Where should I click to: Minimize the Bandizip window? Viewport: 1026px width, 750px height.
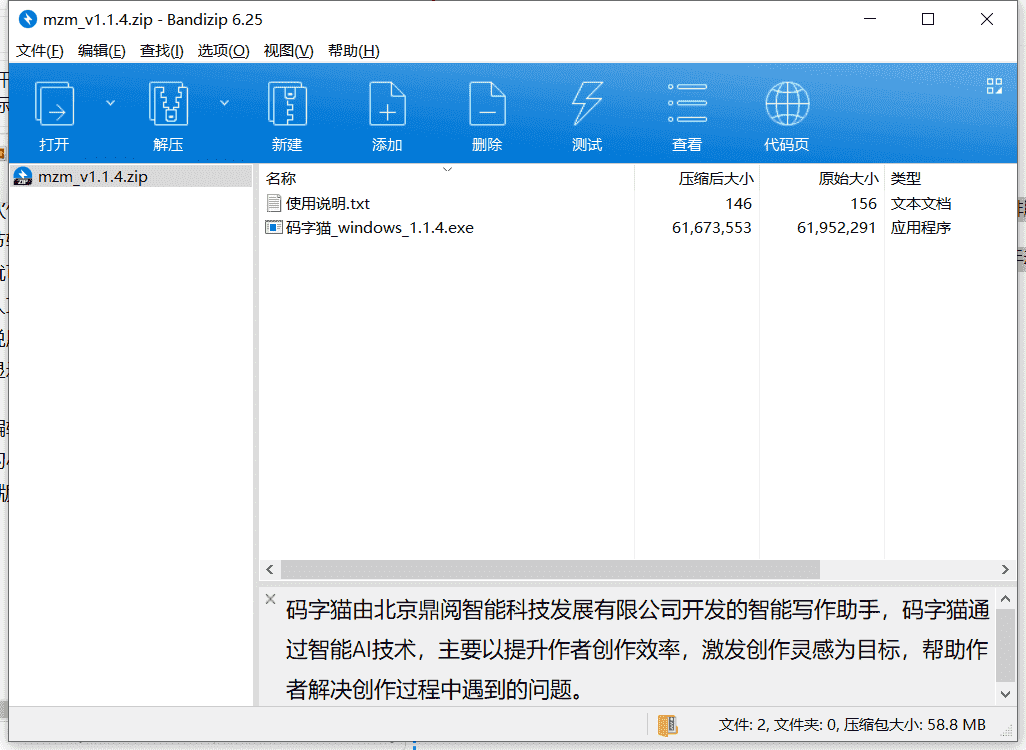click(870, 19)
